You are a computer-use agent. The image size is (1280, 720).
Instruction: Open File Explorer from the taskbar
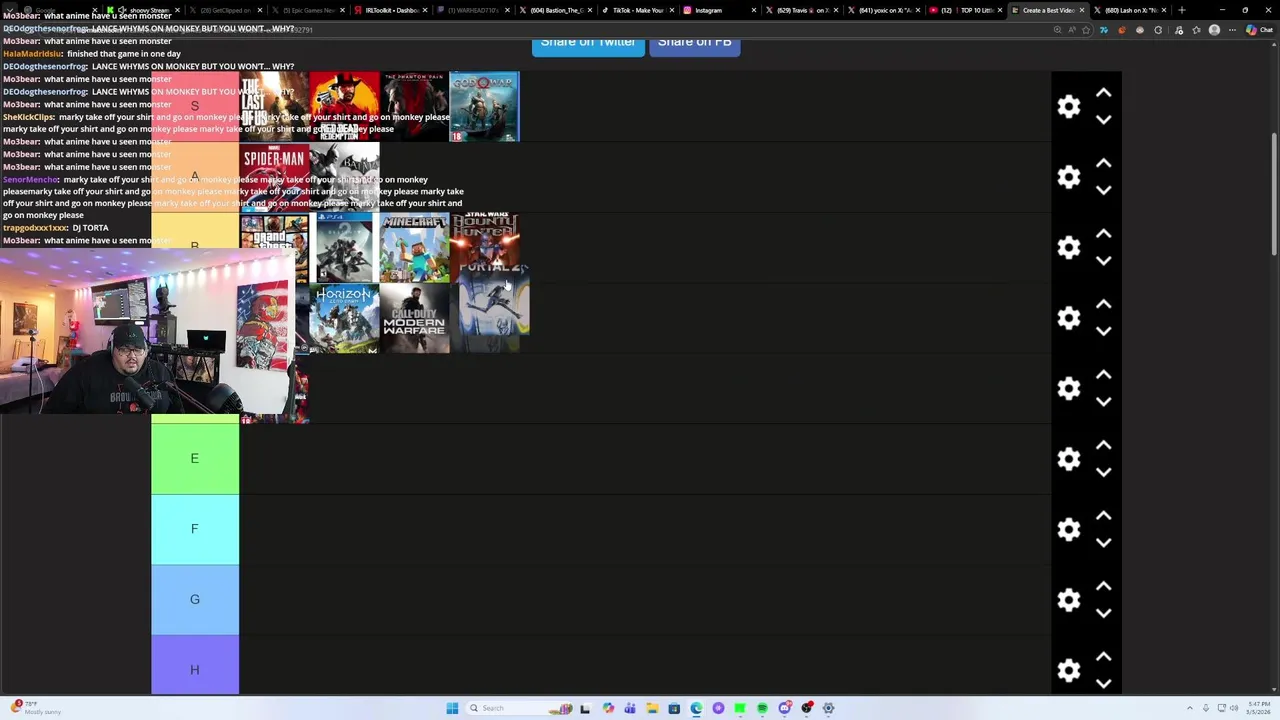[x=652, y=708]
